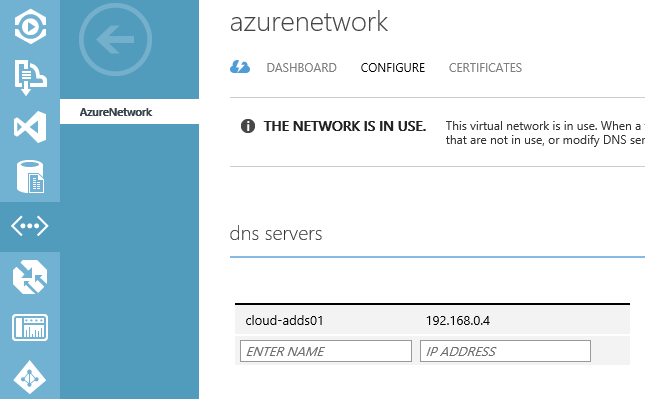The image size is (645, 399).
Task: Open the Service Bus sidebar icon
Action: 30,77
